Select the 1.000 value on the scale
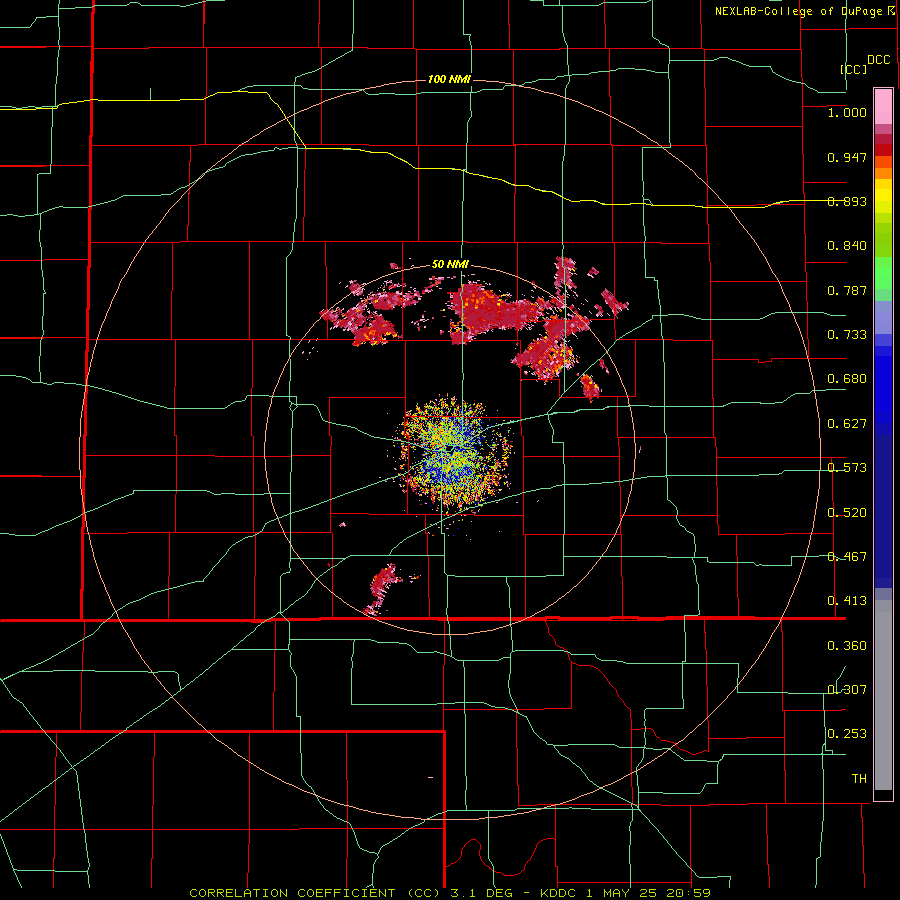 click(847, 112)
